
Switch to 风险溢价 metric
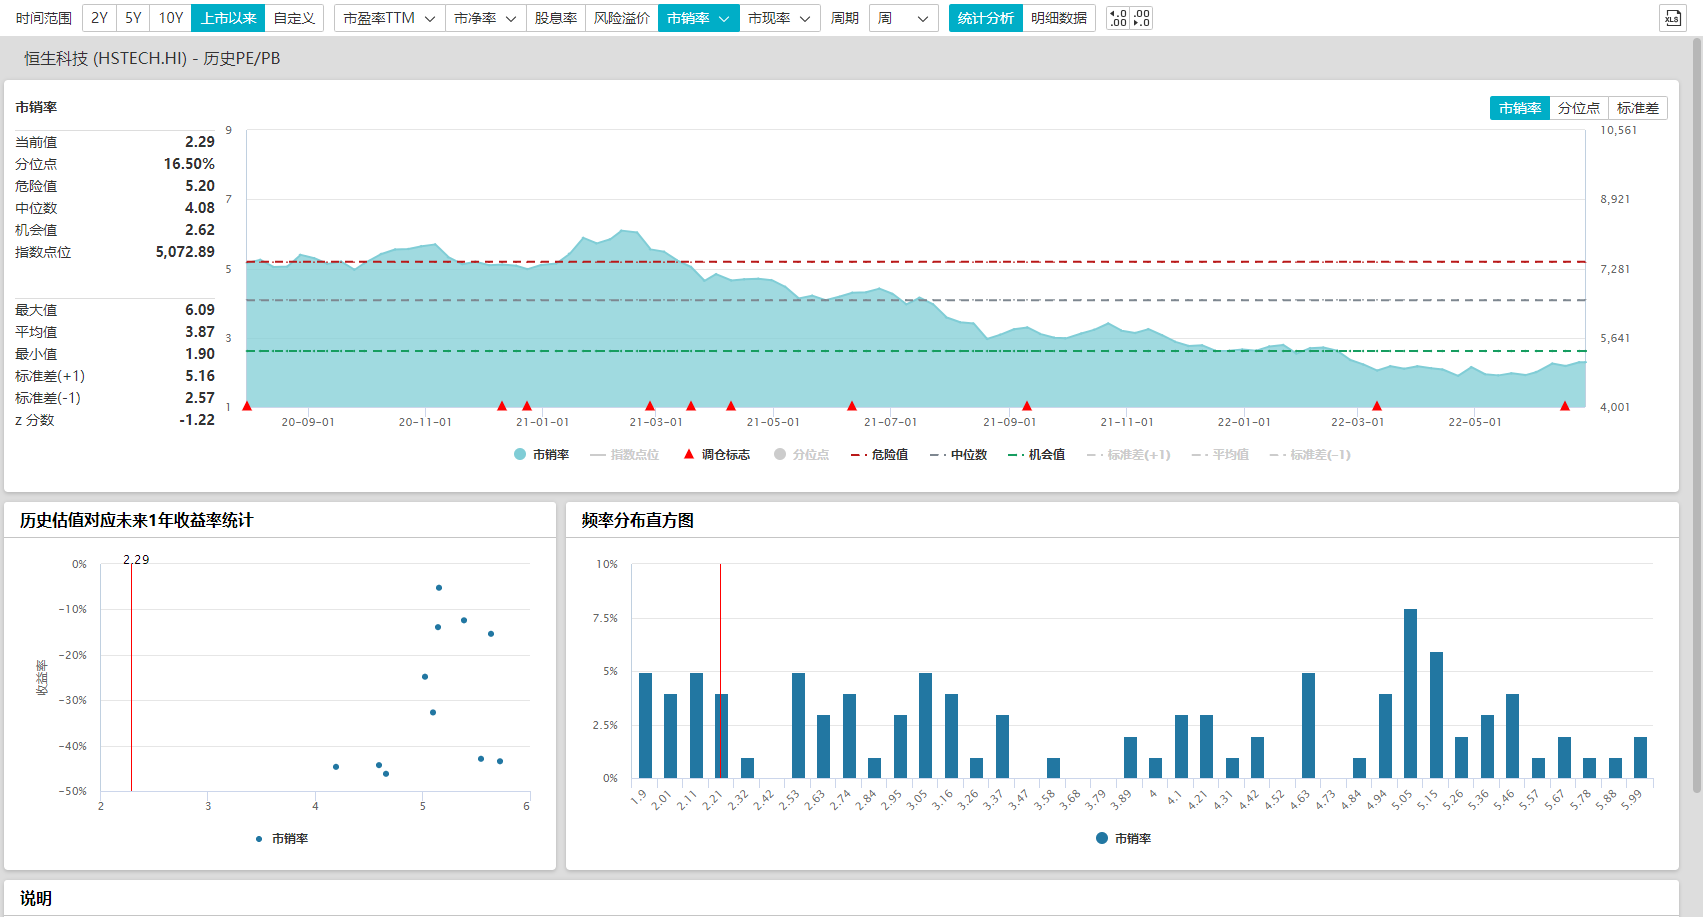point(621,18)
